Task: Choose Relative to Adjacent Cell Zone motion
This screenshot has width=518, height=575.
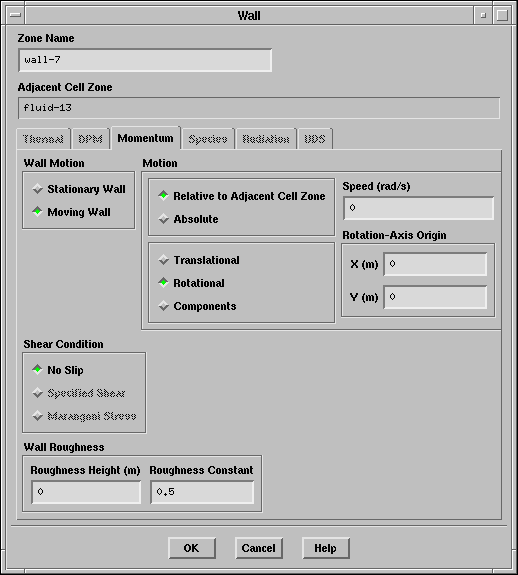Action: (242, 196)
